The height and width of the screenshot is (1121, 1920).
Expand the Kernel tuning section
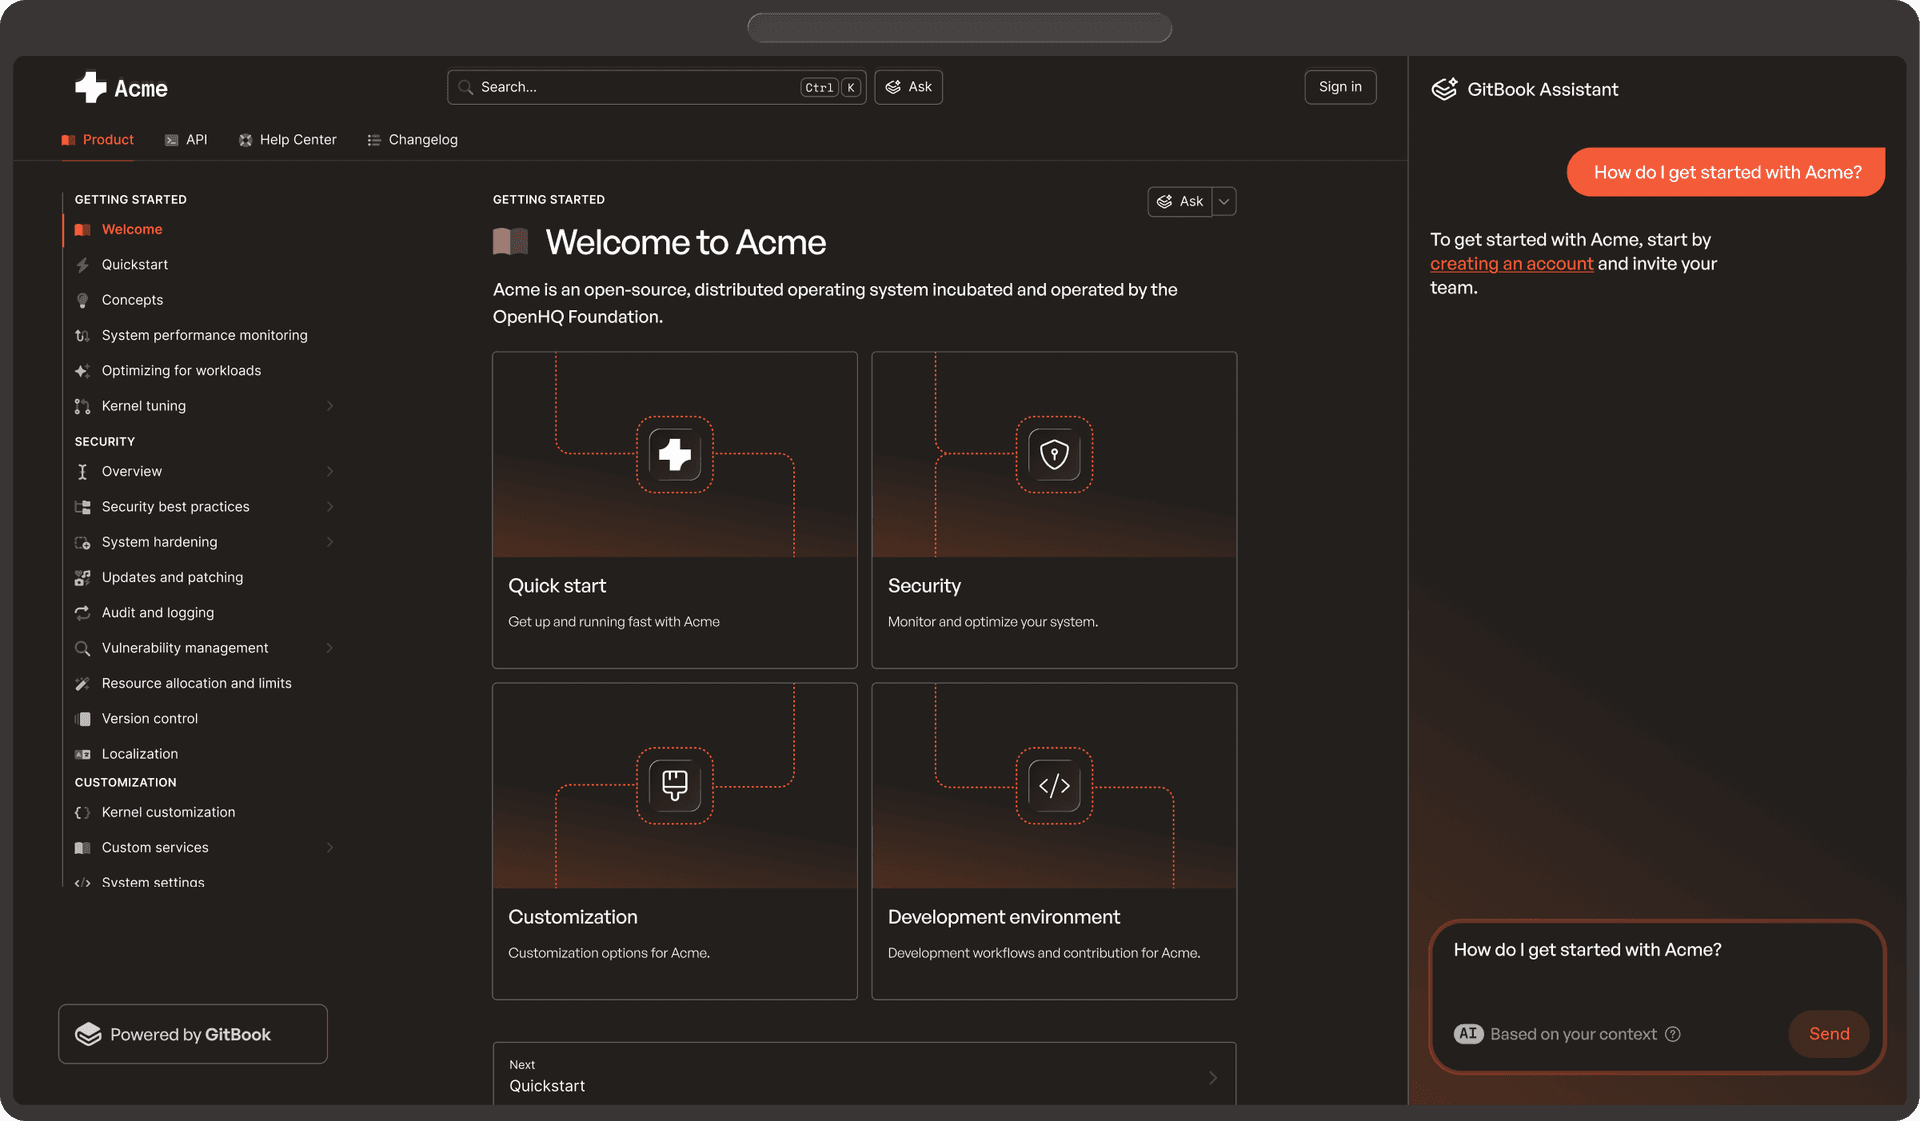[330, 406]
